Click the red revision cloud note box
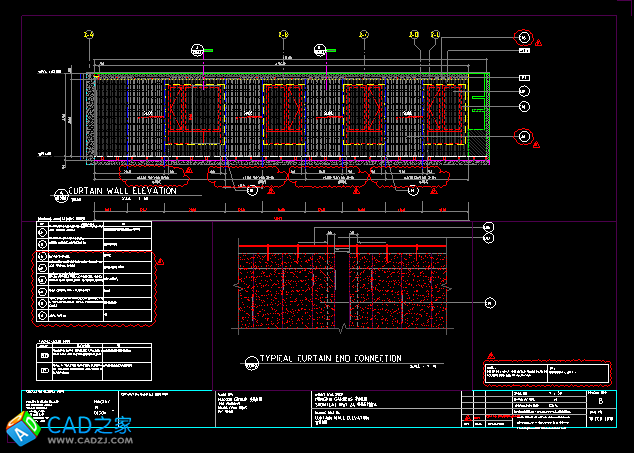This screenshot has height=453, width=634. pos(546,372)
